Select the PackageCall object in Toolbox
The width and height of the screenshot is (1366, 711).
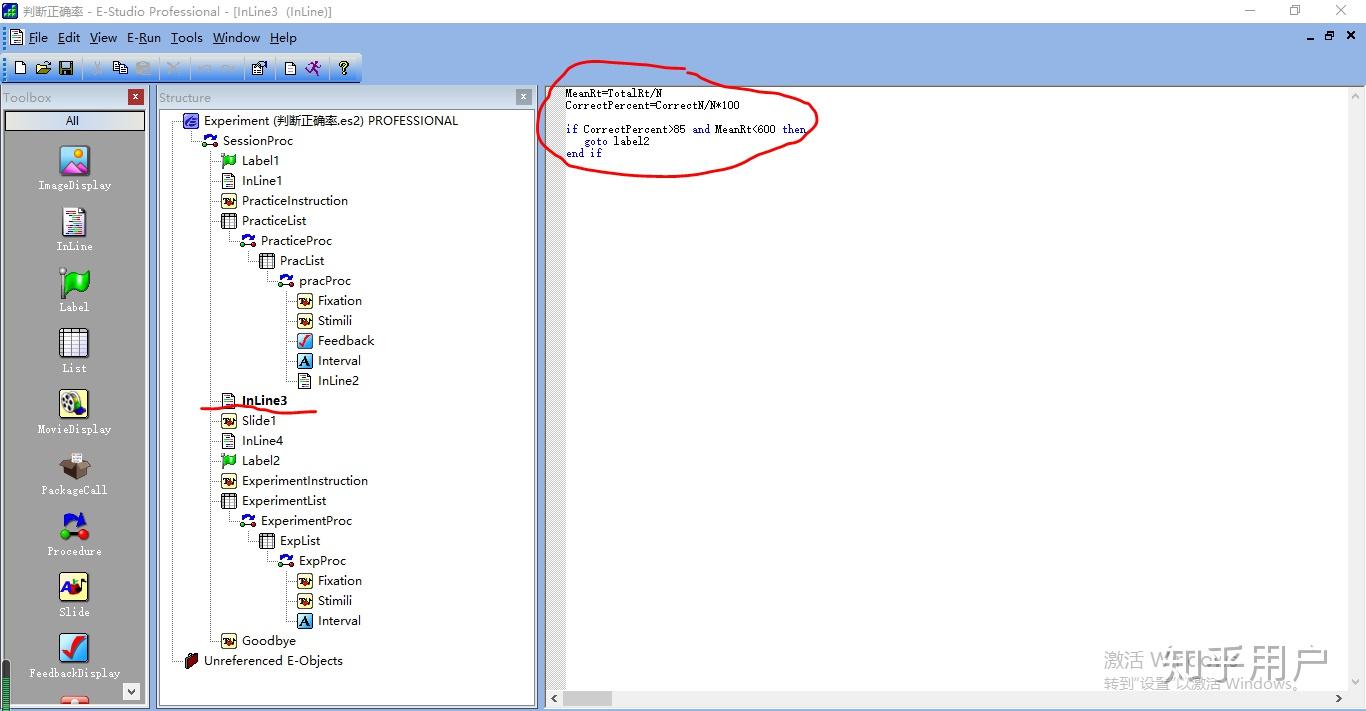pyautogui.click(x=74, y=473)
